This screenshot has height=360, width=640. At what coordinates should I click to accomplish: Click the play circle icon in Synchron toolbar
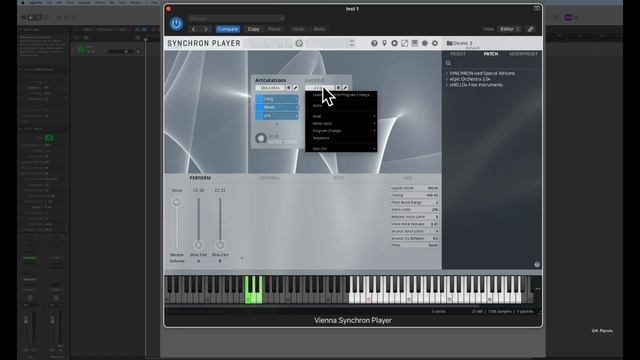[394, 43]
